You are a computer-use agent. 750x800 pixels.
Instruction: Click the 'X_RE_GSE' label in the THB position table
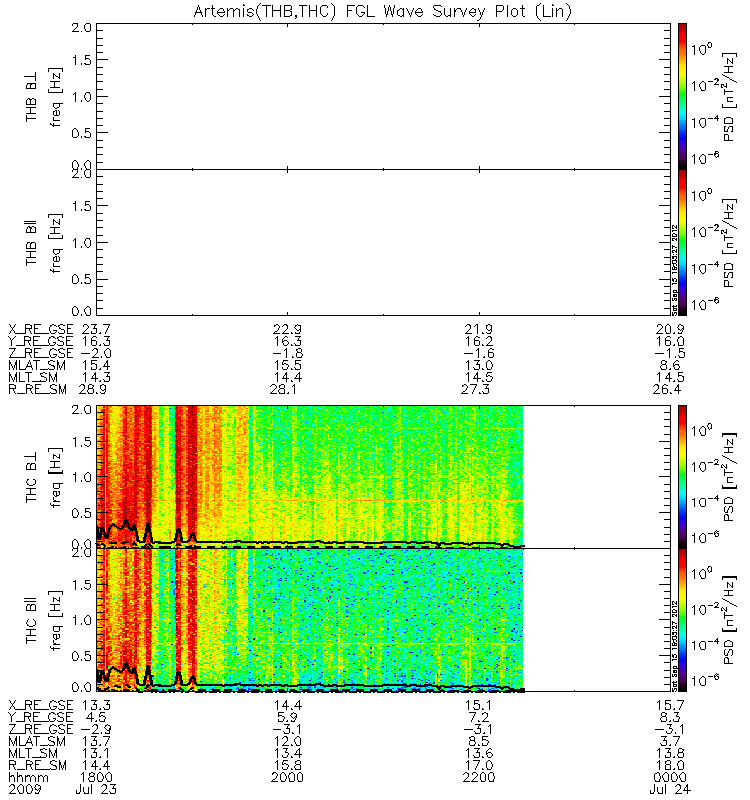coord(41,330)
